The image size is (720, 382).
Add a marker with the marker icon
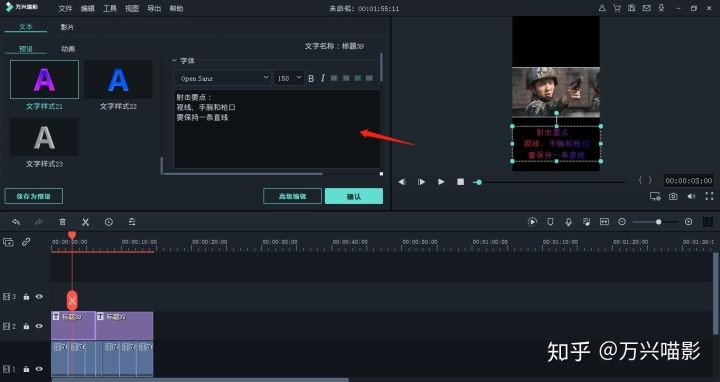[550, 222]
